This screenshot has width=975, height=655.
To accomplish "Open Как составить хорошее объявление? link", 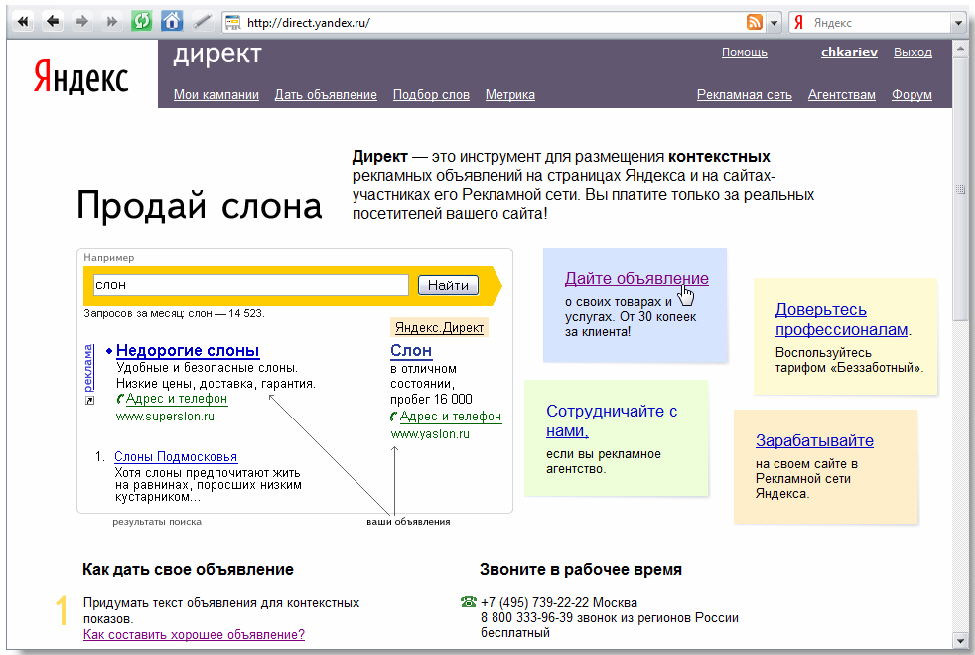I will click(x=194, y=634).
